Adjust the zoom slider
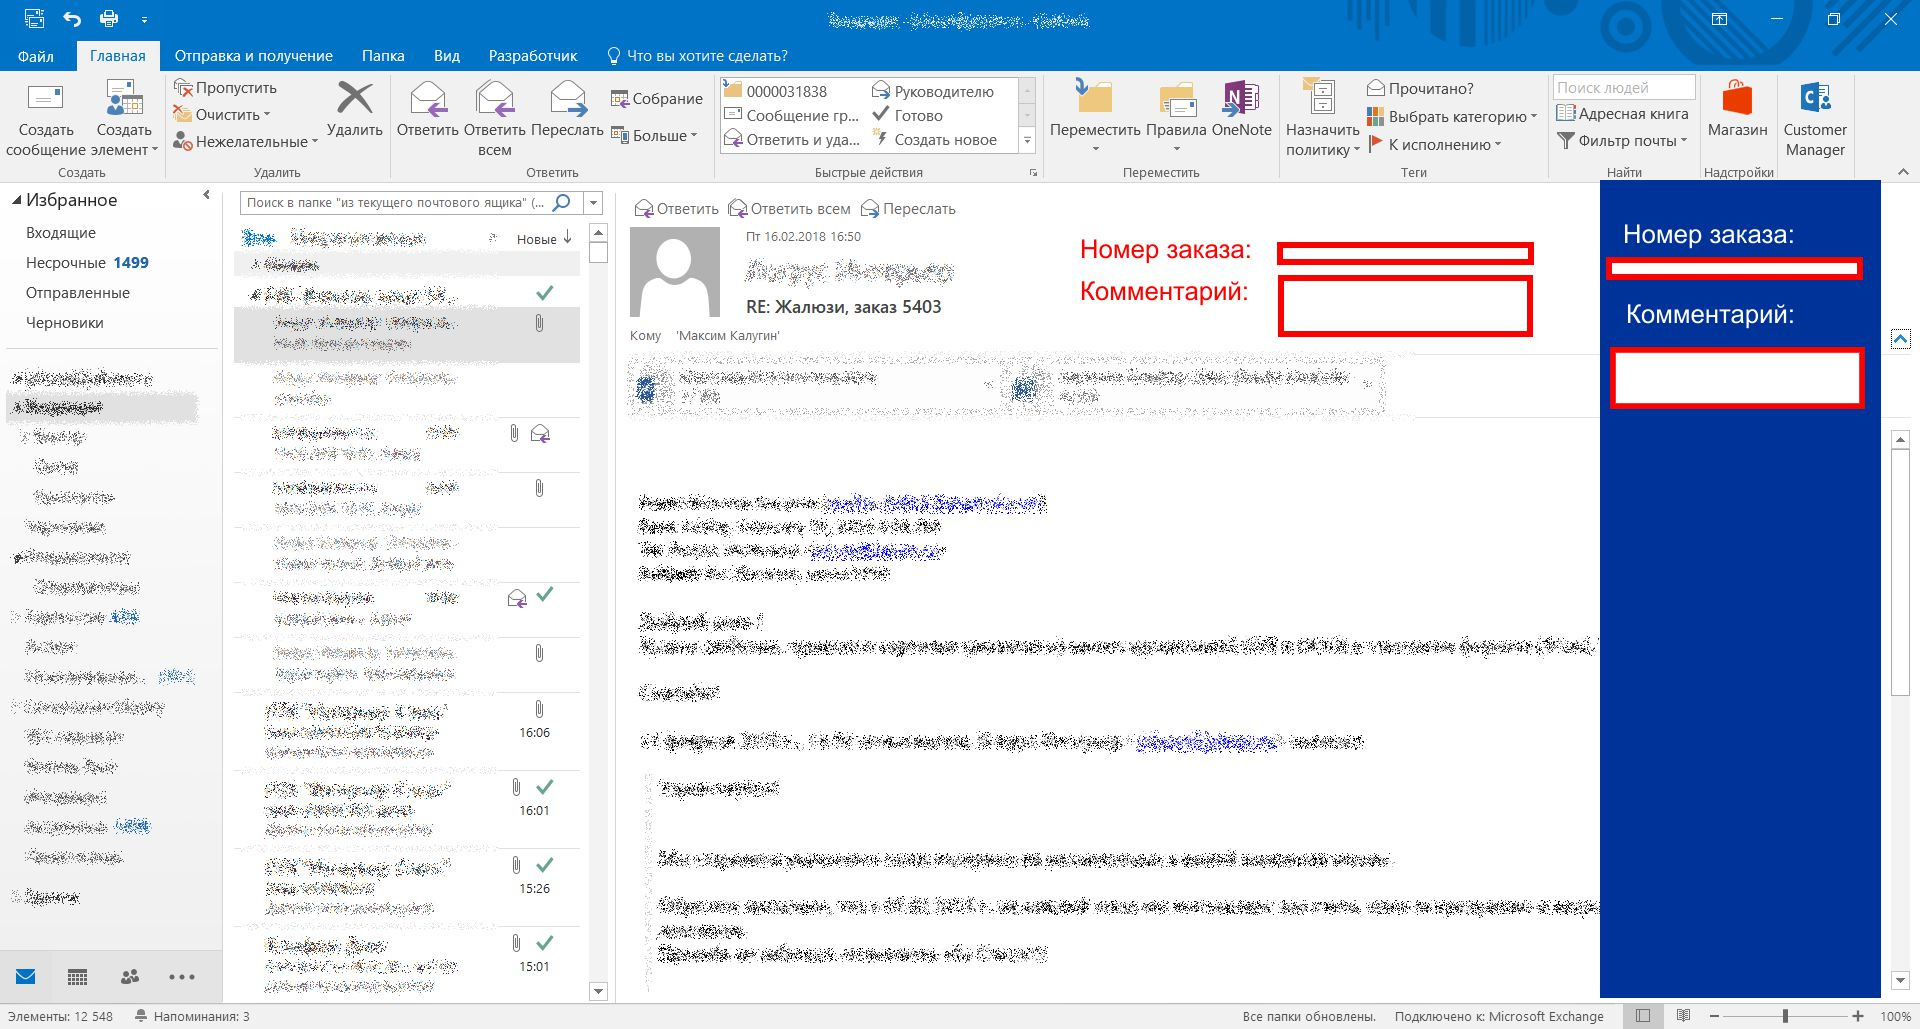This screenshot has width=1920, height=1029. point(1786,1016)
